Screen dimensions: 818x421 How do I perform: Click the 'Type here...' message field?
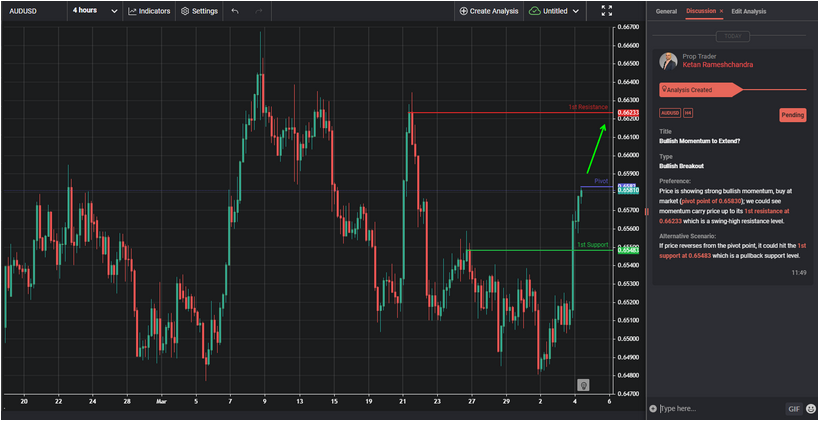pos(721,408)
